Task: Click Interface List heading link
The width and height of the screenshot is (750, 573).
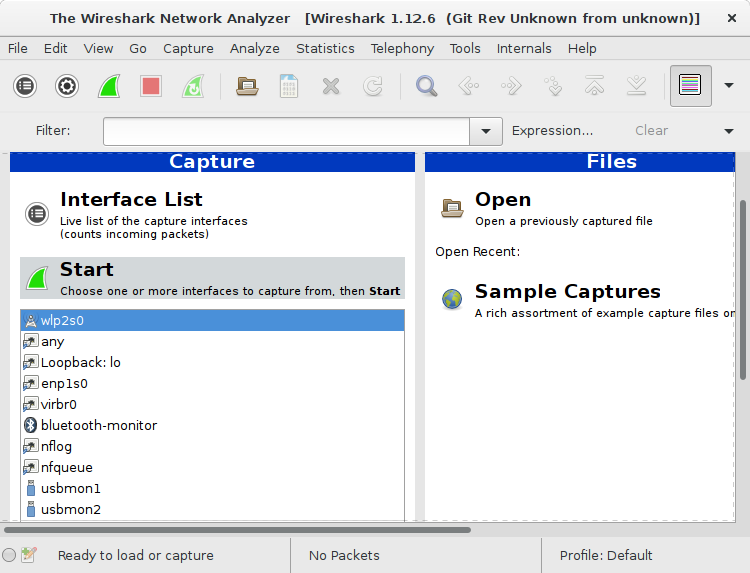Action: [x=131, y=199]
